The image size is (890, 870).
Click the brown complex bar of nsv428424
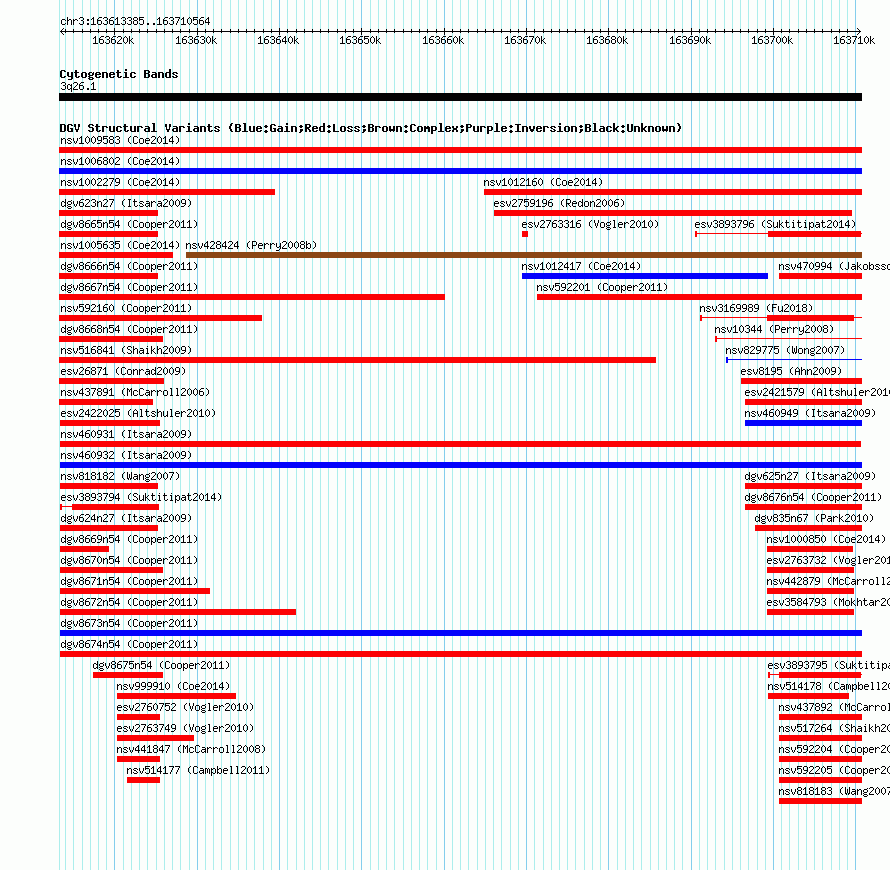pos(524,255)
